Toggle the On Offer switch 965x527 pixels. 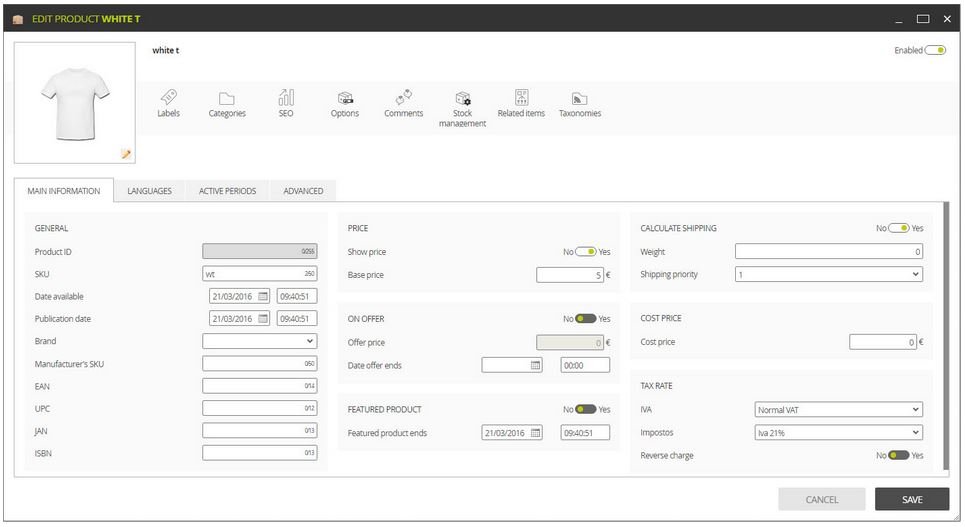585,319
